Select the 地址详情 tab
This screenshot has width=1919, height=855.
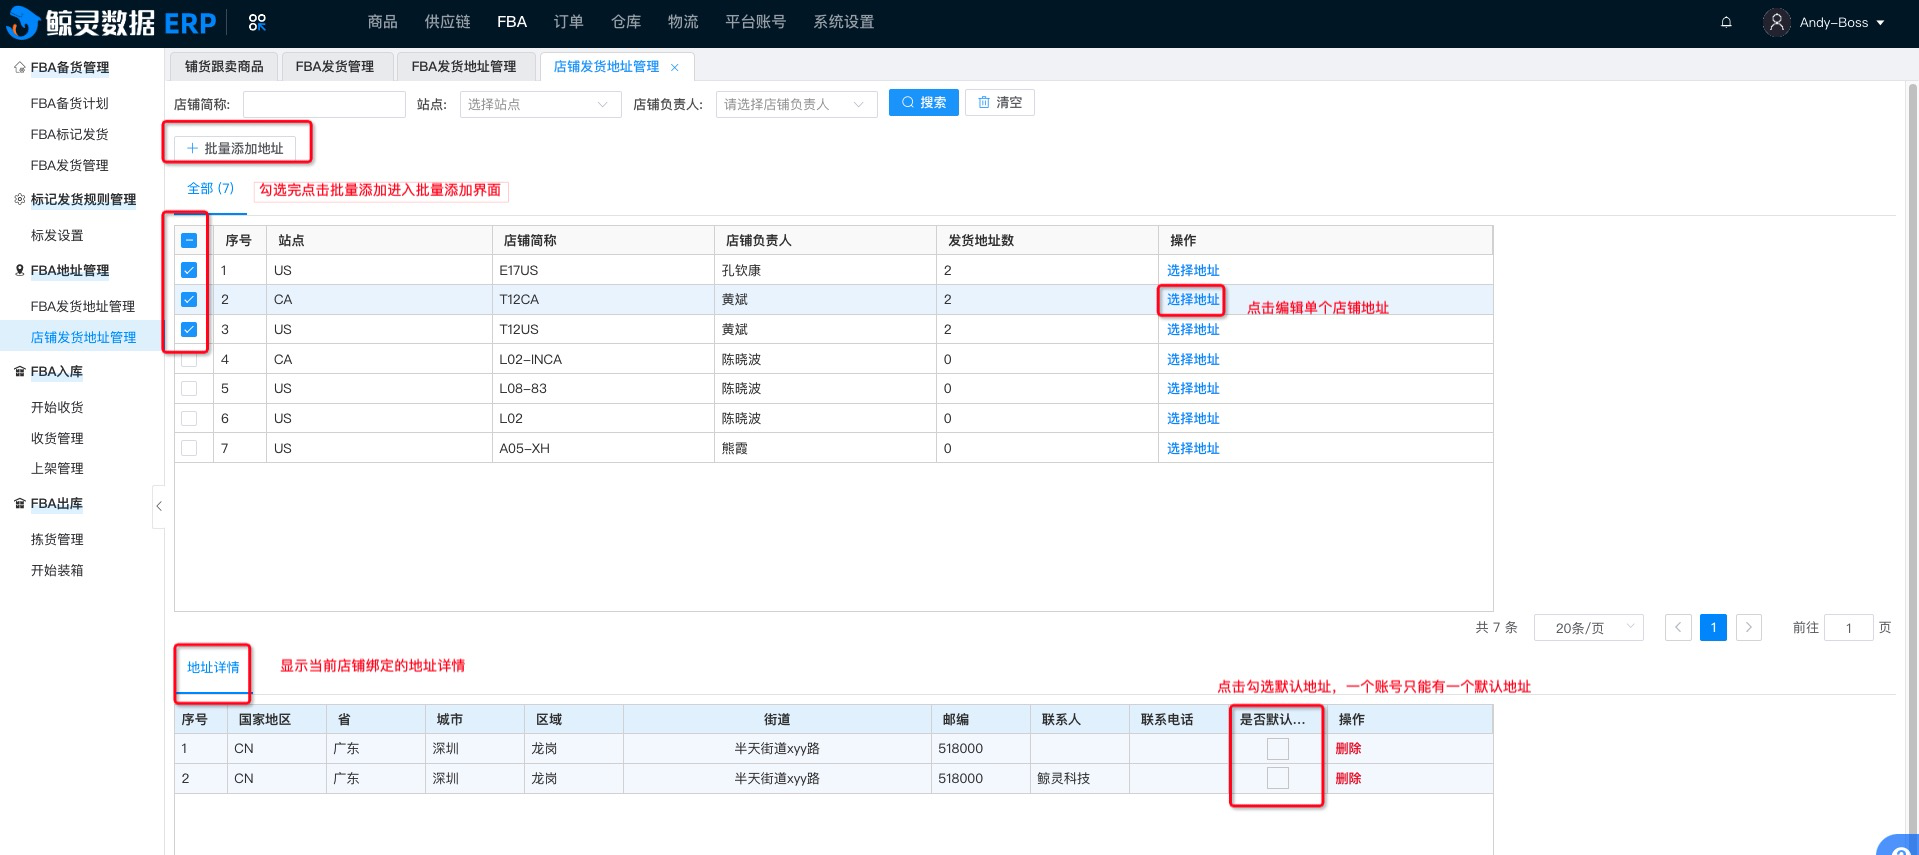pos(213,668)
